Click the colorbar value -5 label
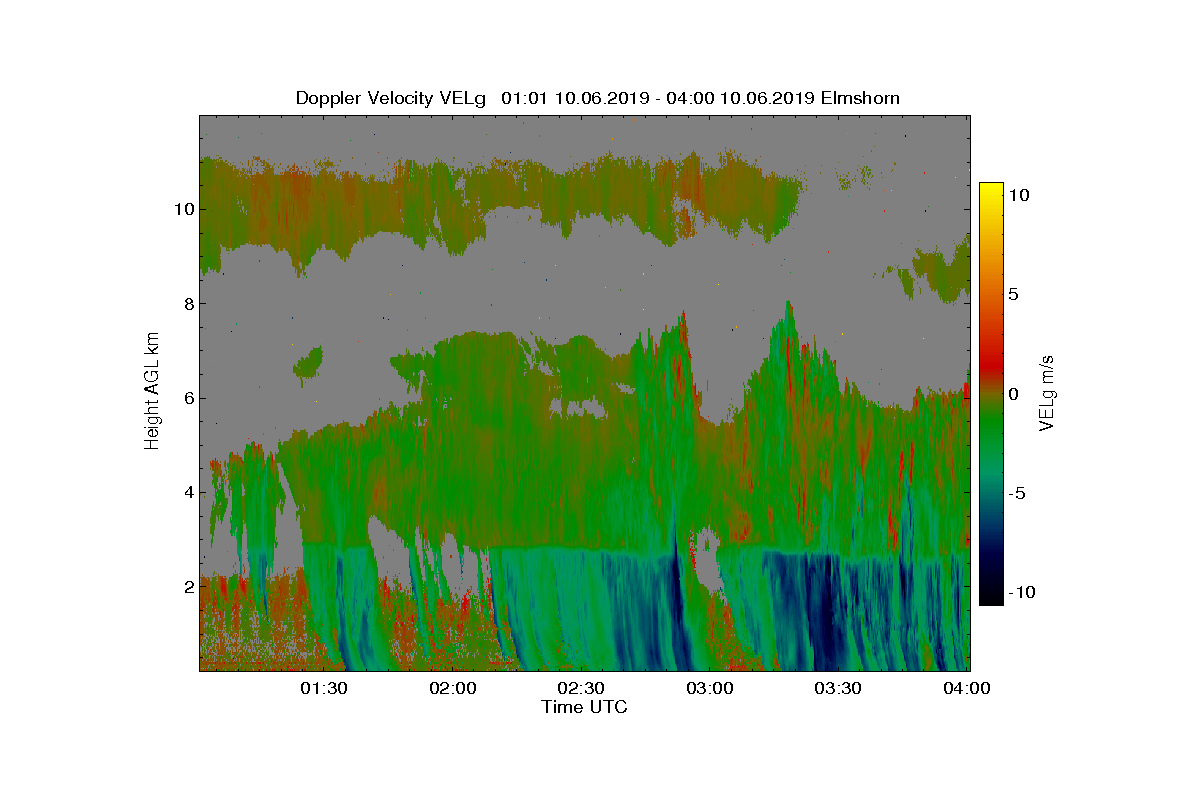The height and width of the screenshot is (800, 1200). point(1017,493)
